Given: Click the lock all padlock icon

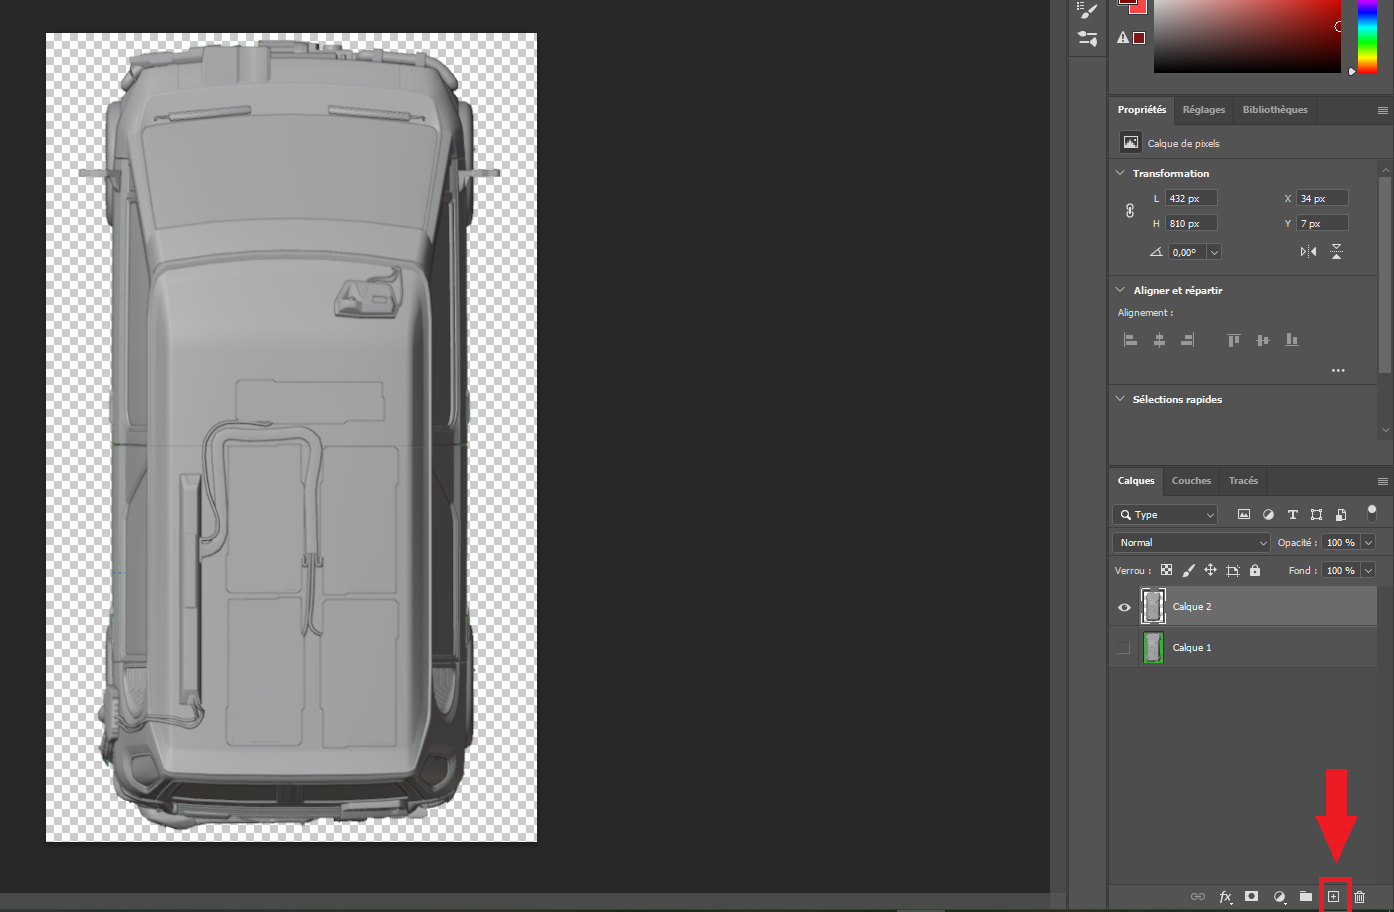Looking at the screenshot, I should click(1255, 570).
